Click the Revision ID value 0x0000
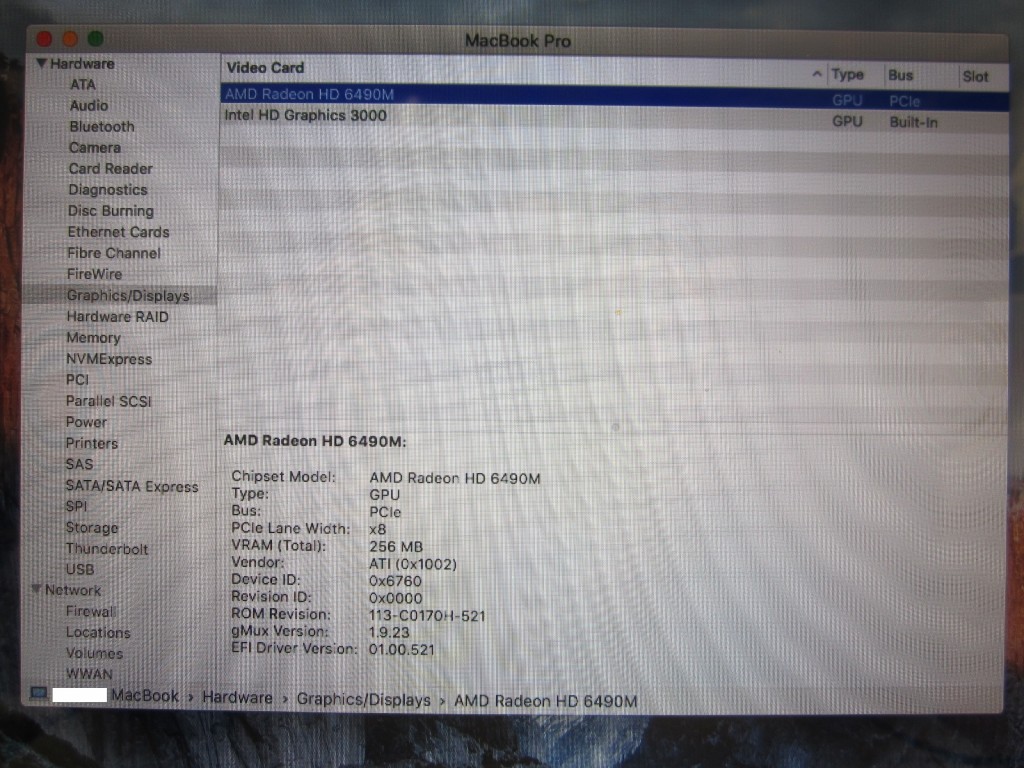This screenshot has height=768, width=1024. click(396, 598)
